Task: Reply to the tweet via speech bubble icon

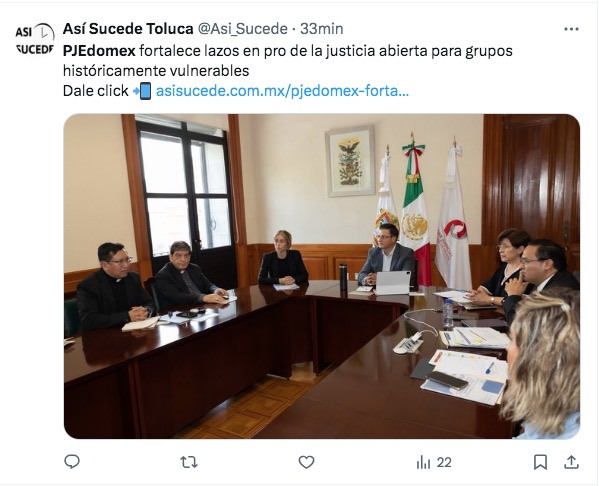Action: click(72, 462)
